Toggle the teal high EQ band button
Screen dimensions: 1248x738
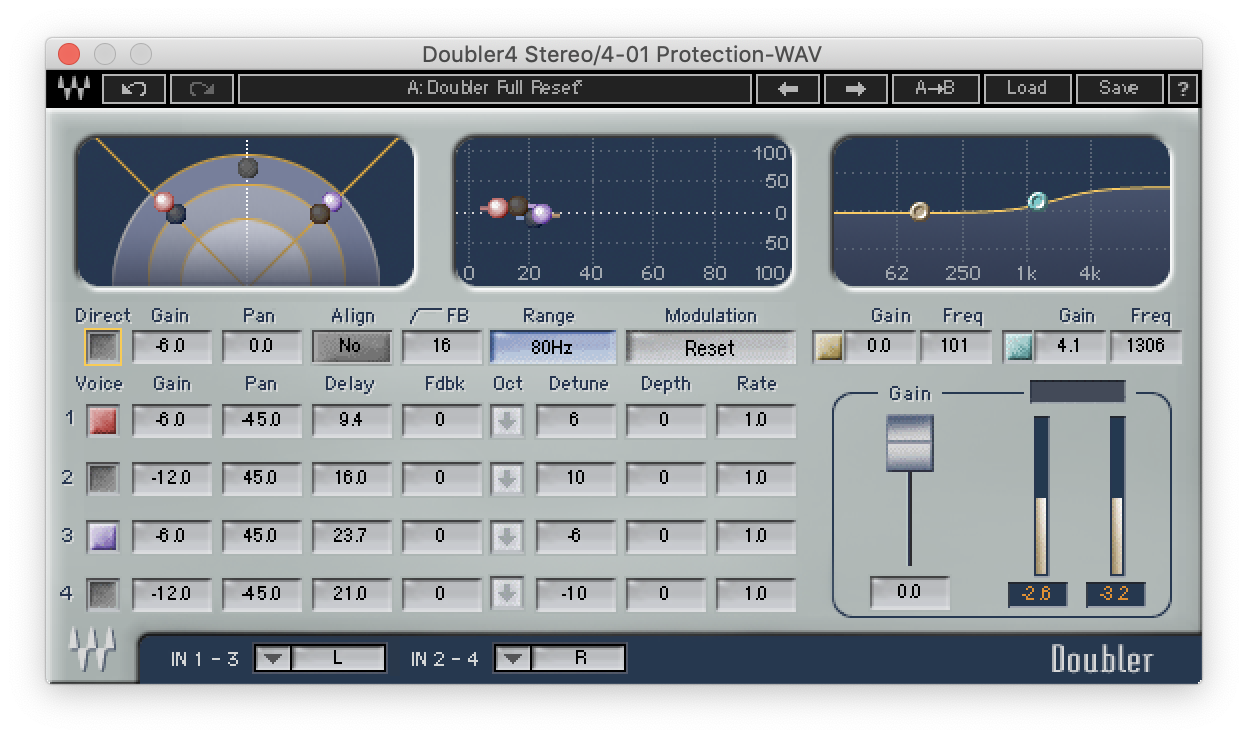click(1018, 347)
